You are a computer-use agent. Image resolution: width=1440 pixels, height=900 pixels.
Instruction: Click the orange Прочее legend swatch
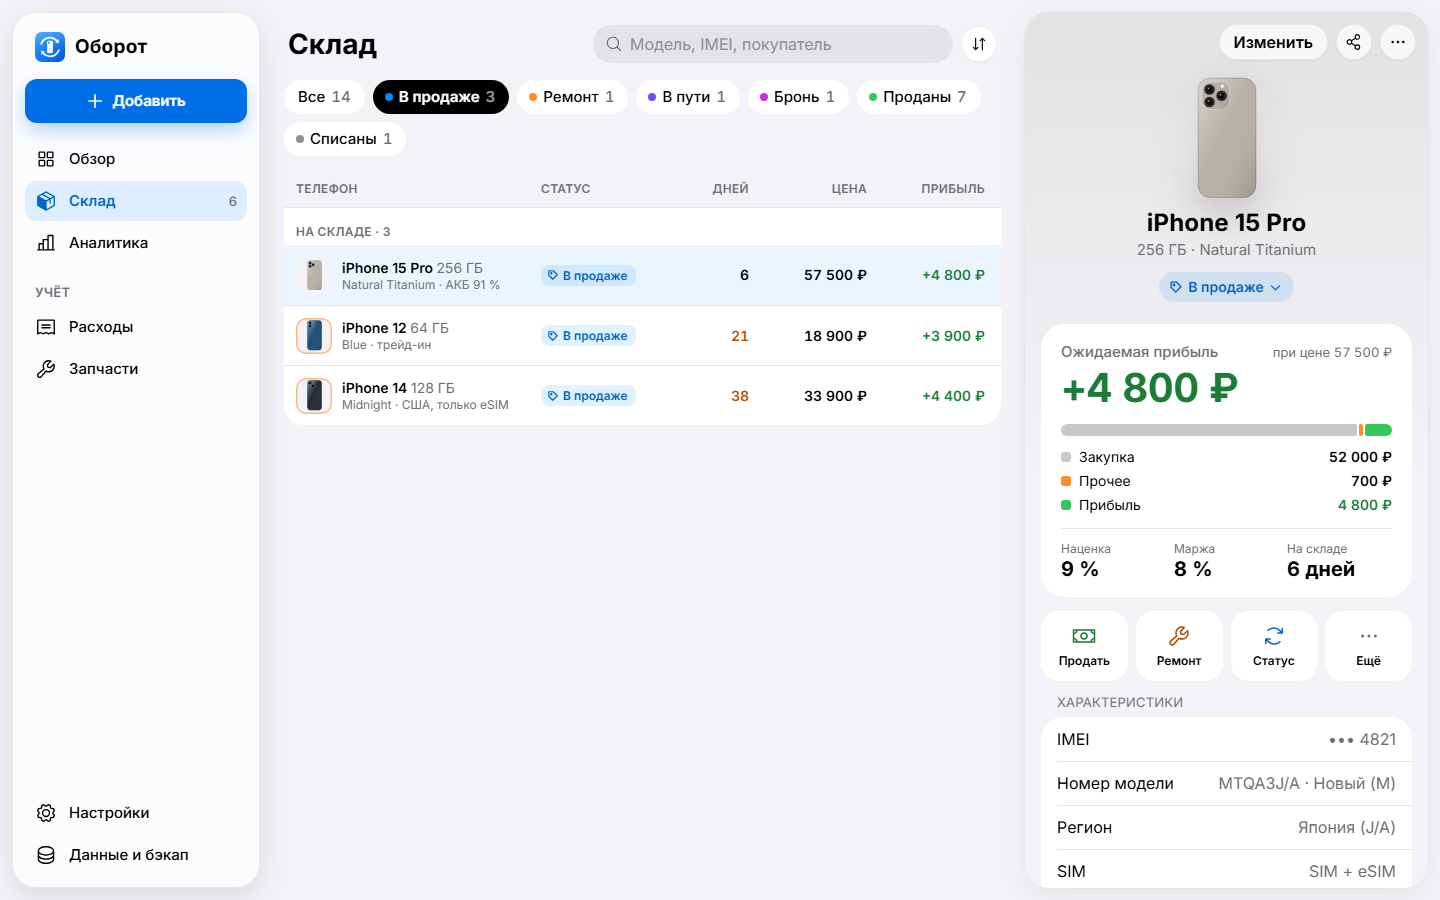(1066, 481)
